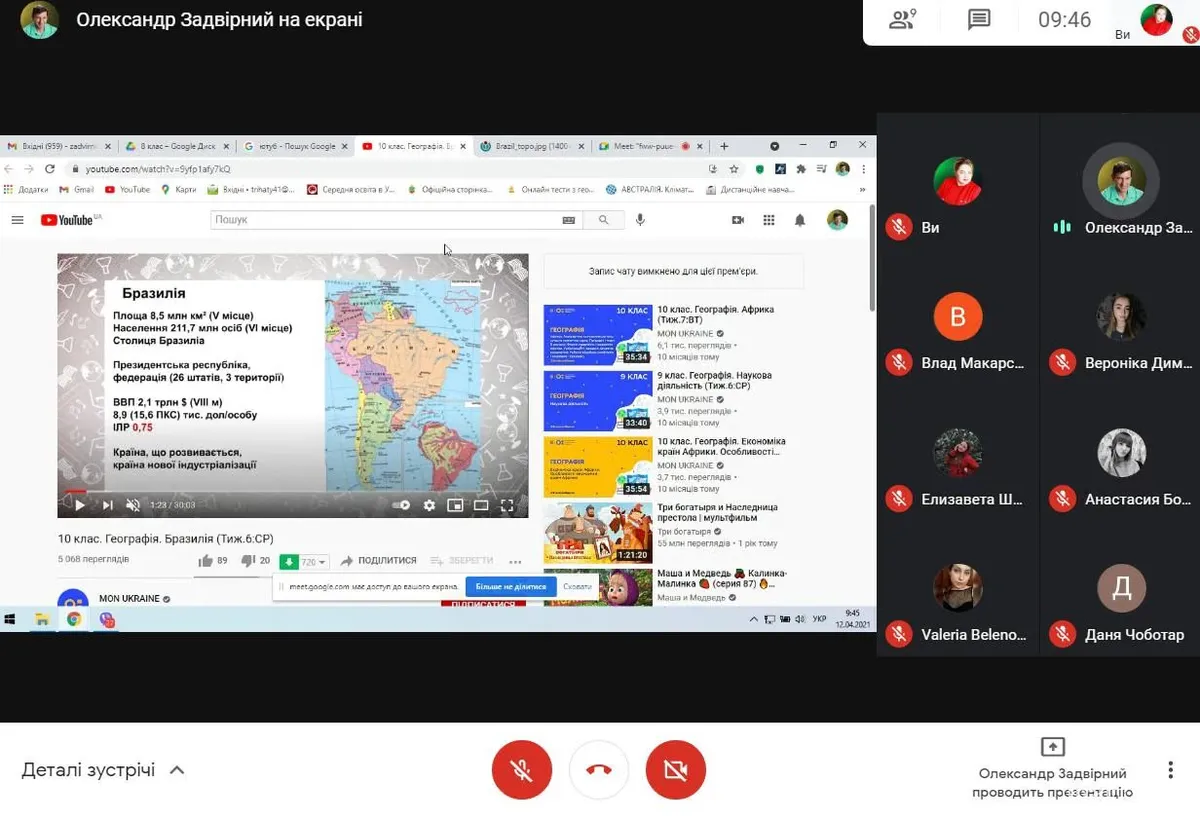1200x816 pixels.
Task: Click the presentation screen icon above the presenter's name
Action: [1052, 747]
